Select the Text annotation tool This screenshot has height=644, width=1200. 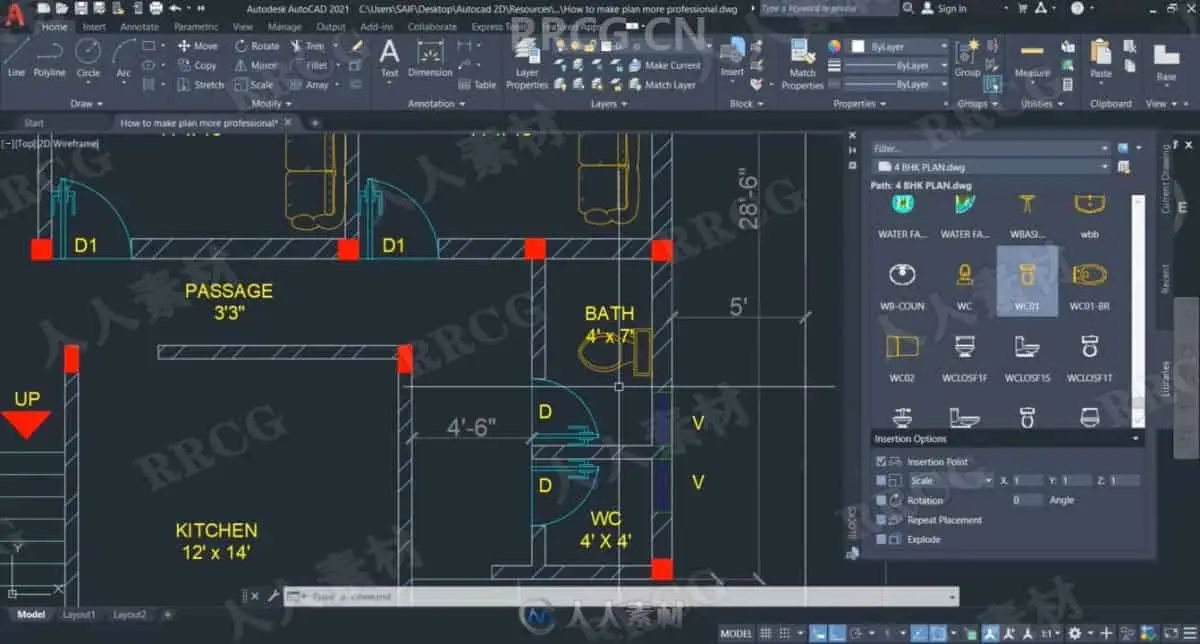(390, 59)
